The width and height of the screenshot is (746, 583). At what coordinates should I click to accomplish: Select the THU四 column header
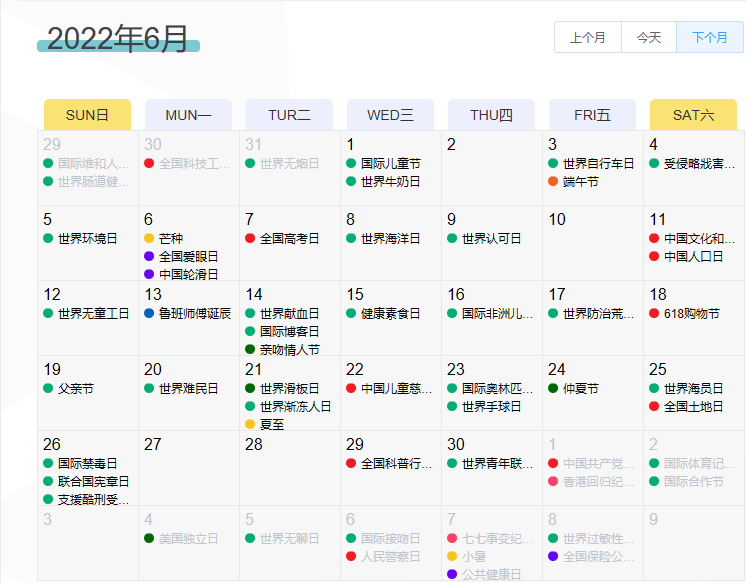click(491, 115)
